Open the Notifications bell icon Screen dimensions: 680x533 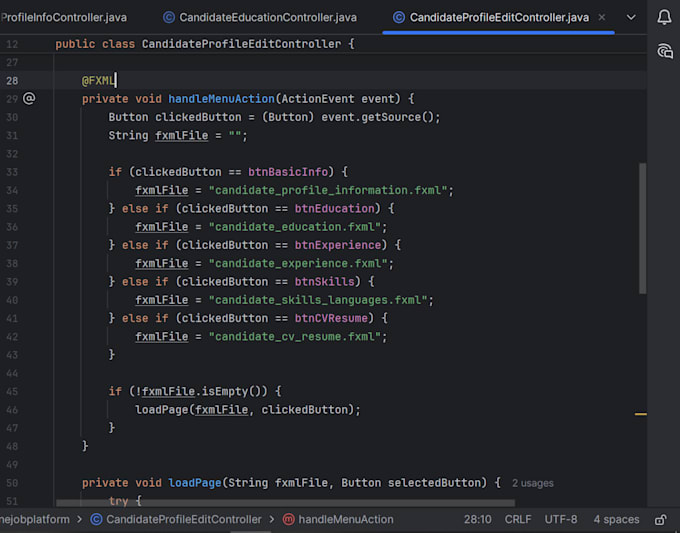[x=664, y=17]
